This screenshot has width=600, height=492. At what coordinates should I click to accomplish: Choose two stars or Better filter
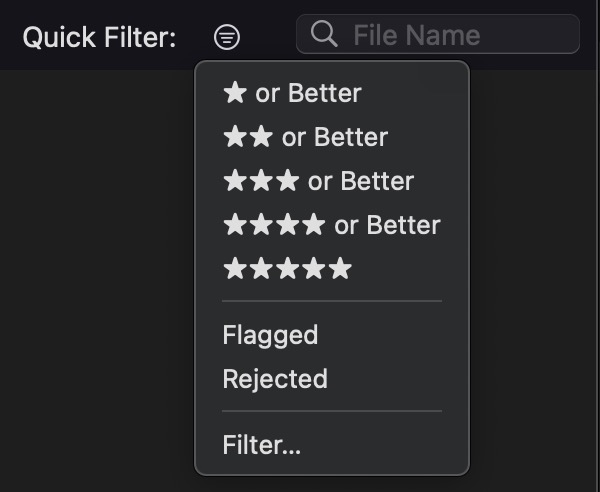coord(305,137)
